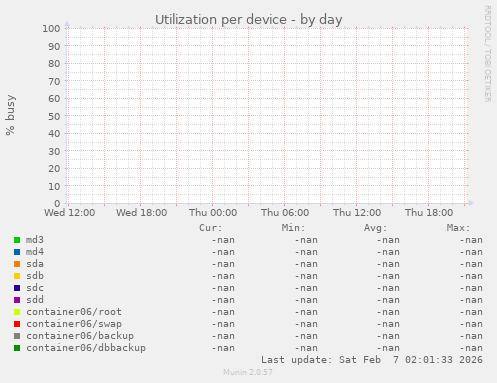Screen dimensions: 497x383
Task: Click the 'Thu 12:00' time axis label
Action: click(x=357, y=213)
